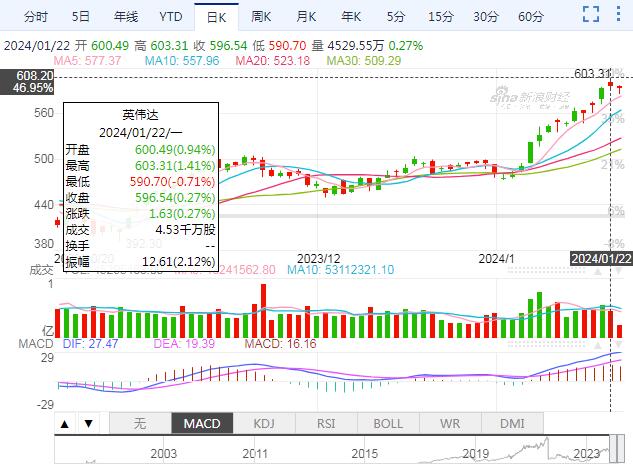Image resolution: width=633 pixels, height=472 pixels.
Task: Open the 年线 yearly line tab
Action: click(125, 17)
